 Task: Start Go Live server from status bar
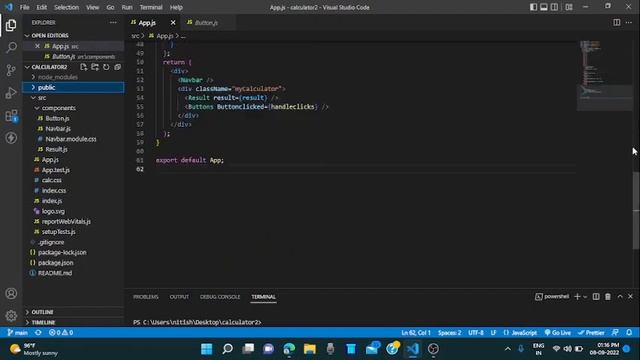(558, 333)
